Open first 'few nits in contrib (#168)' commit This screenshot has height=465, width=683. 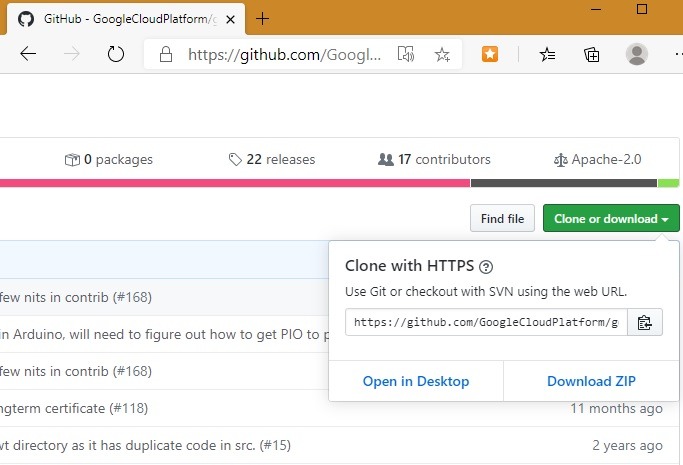point(76,297)
